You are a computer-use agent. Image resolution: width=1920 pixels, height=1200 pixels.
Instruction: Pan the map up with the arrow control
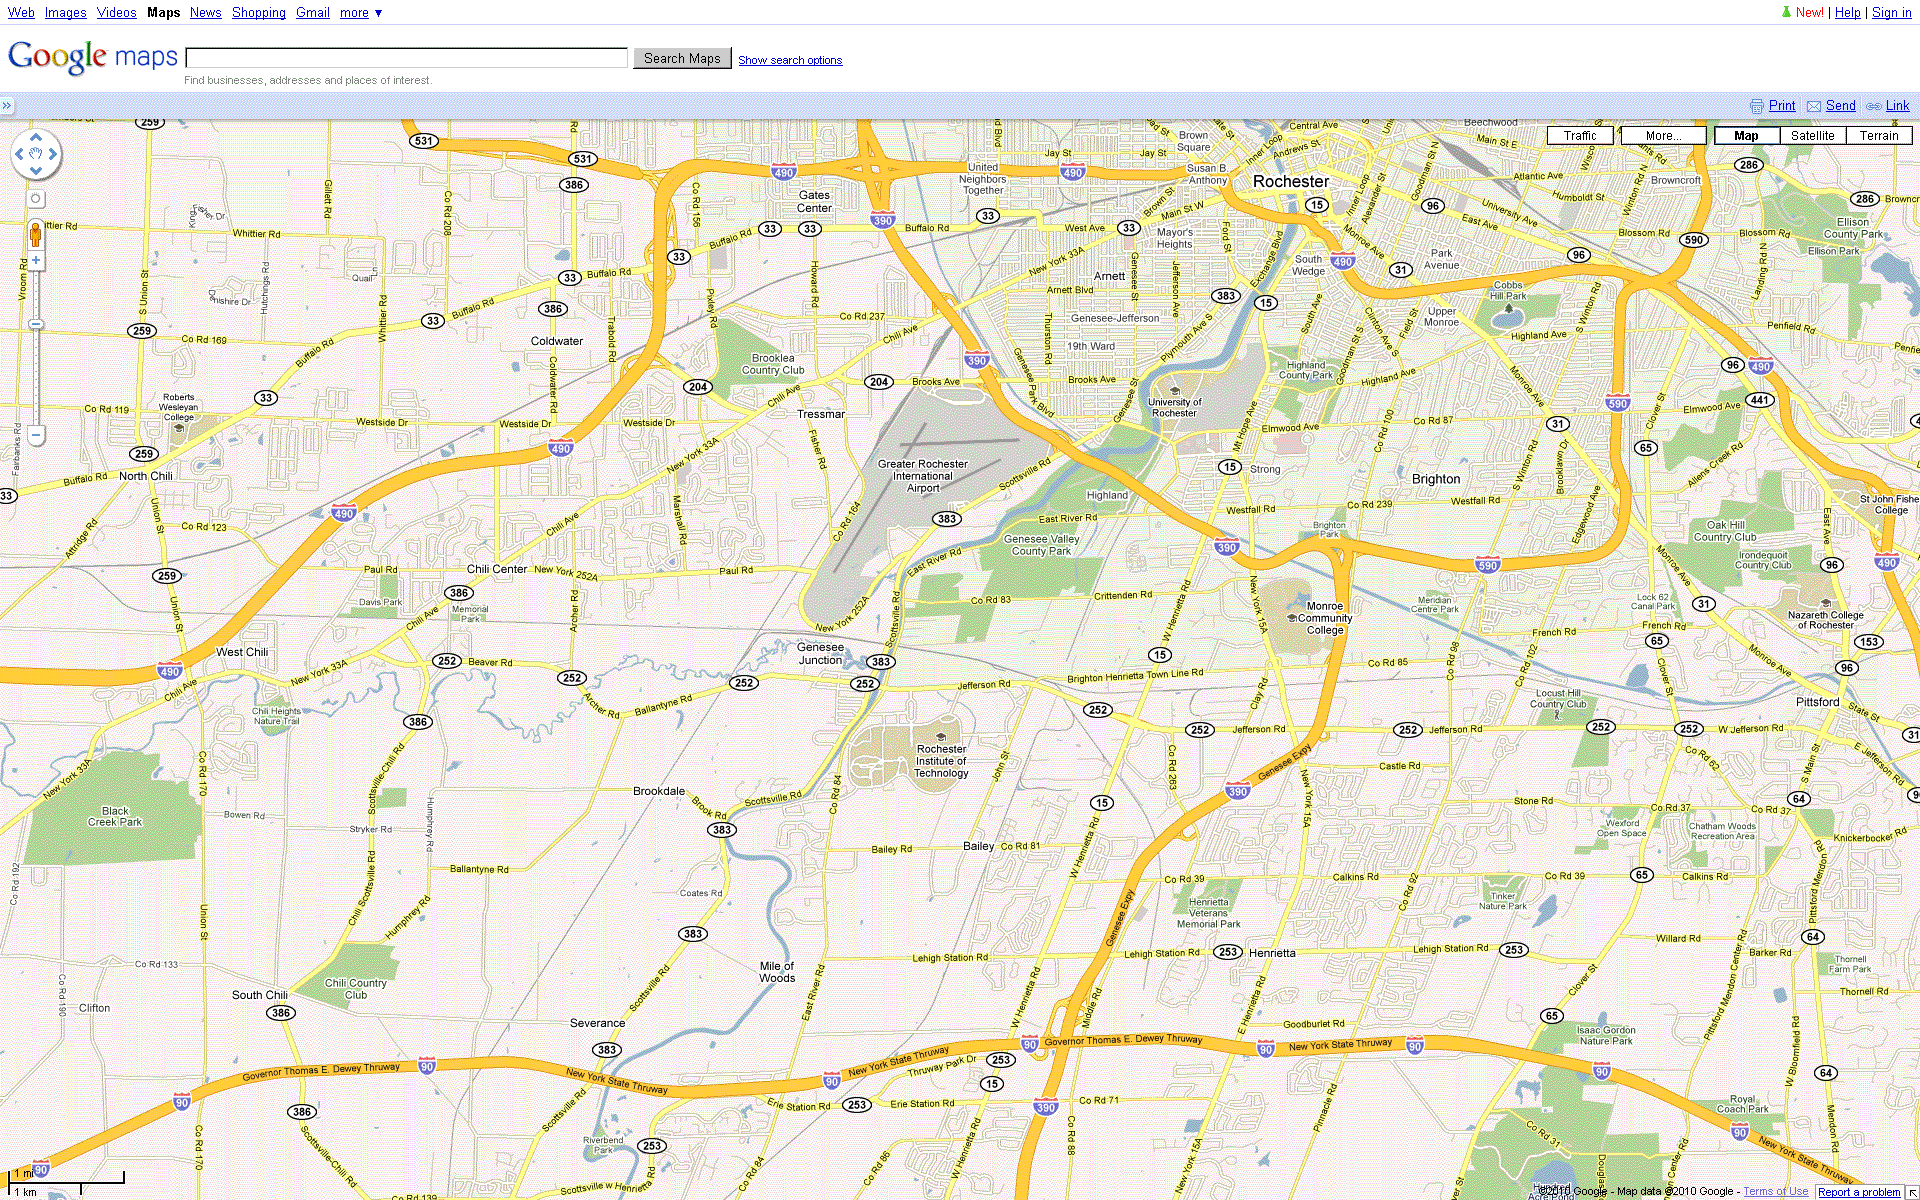(36, 138)
